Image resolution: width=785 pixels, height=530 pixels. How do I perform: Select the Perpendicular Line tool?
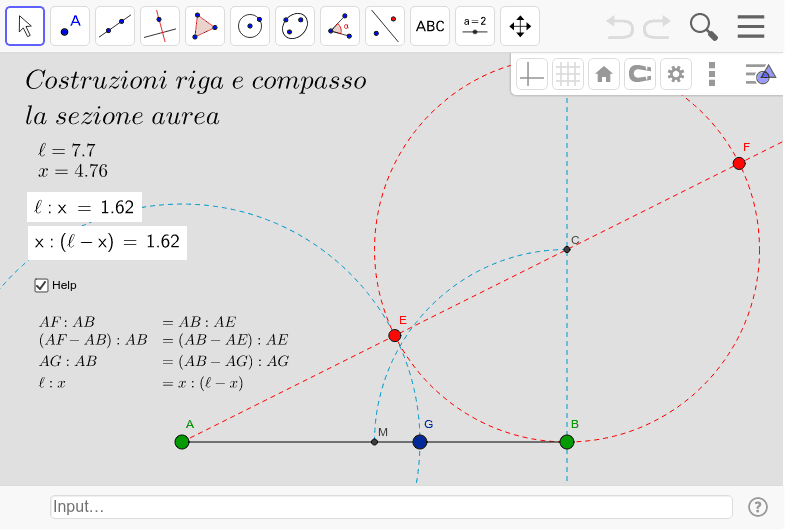coord(160,26)
